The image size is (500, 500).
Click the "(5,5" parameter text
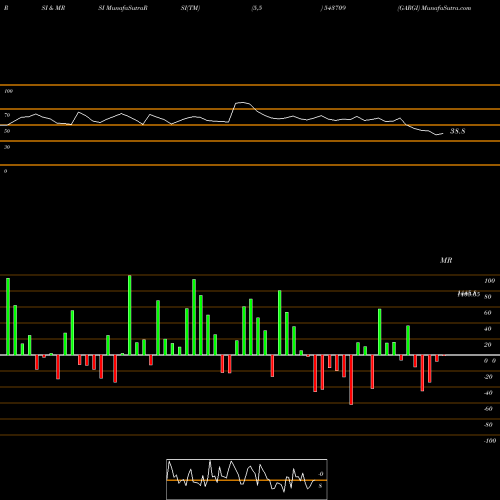click(257, 8)
